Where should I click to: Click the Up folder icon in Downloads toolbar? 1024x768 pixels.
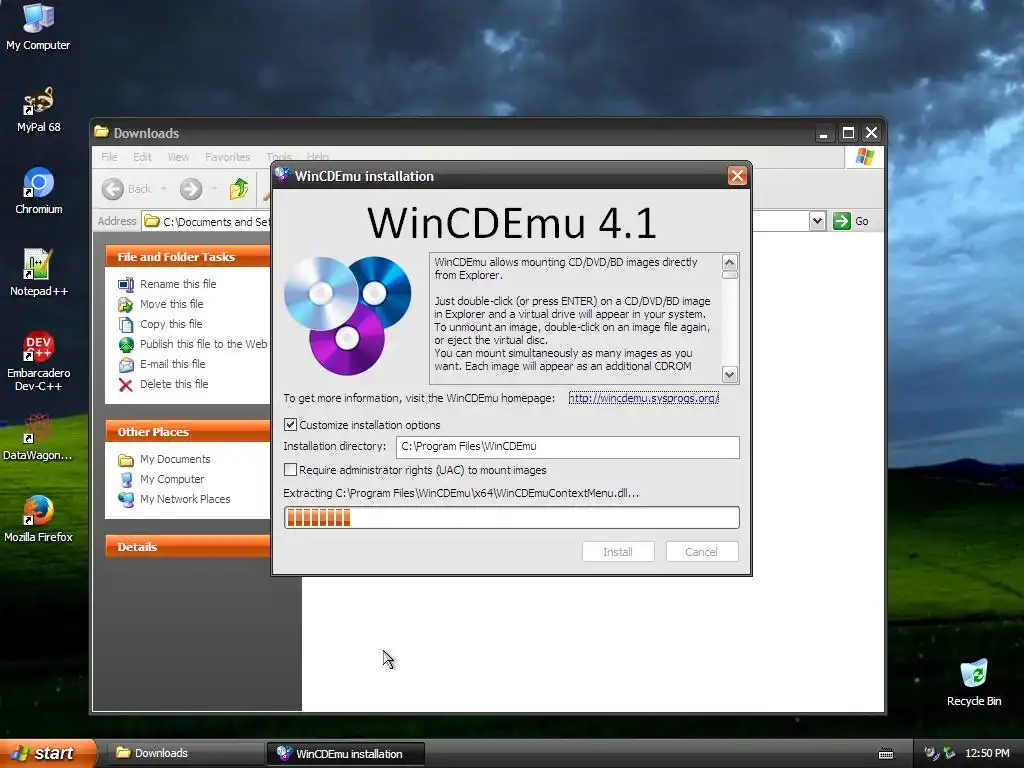click(x=239, y=189)
